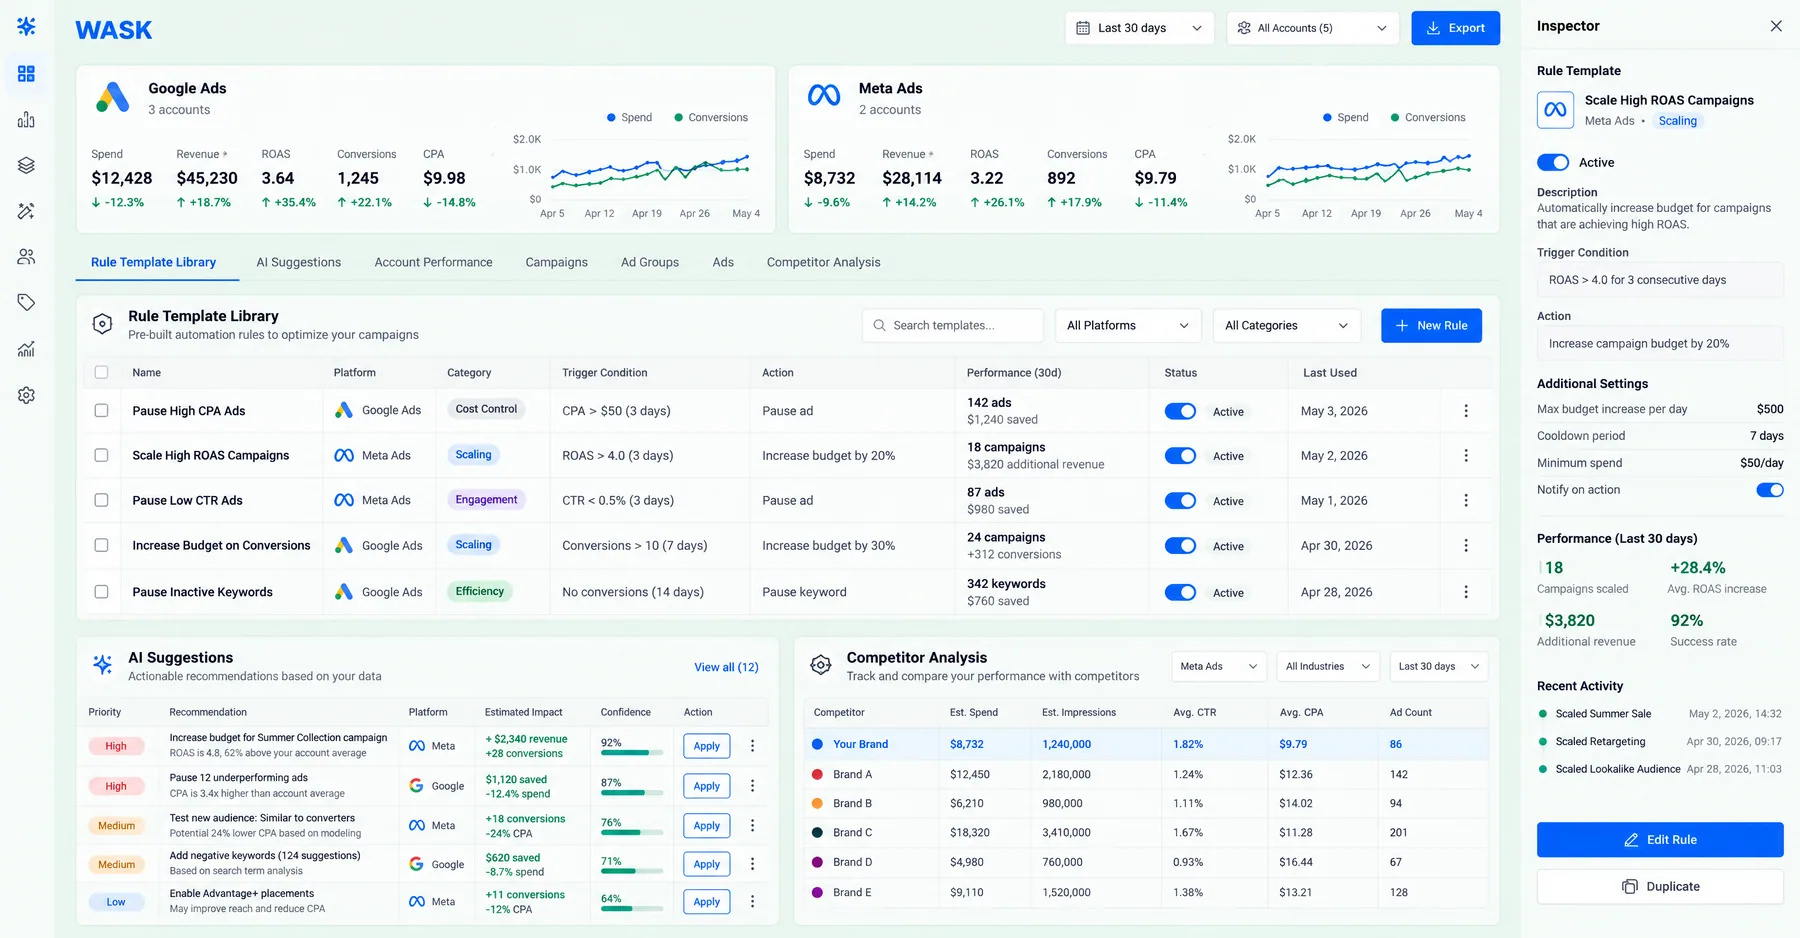Open the bar chart analytics sidebar icon
1800x938 pixels.
tap(26, 120)
